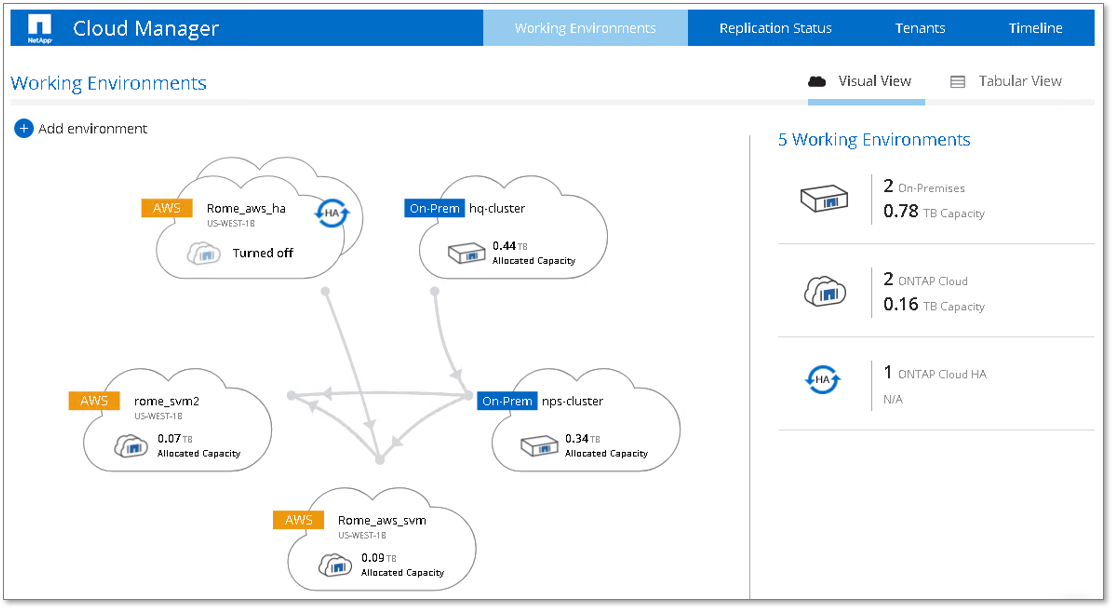1113x609 pixels.
Task: Click the 0.44 TB capacity value
Action: [510, 246]
